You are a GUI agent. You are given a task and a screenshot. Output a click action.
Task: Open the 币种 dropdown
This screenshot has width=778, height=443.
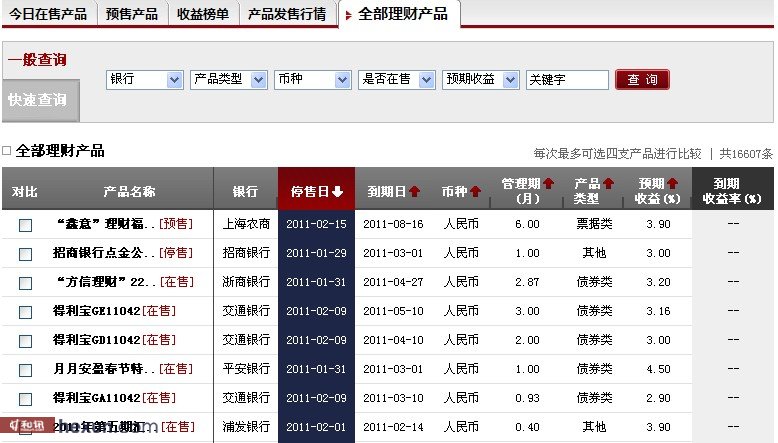[x=313, y=79]
